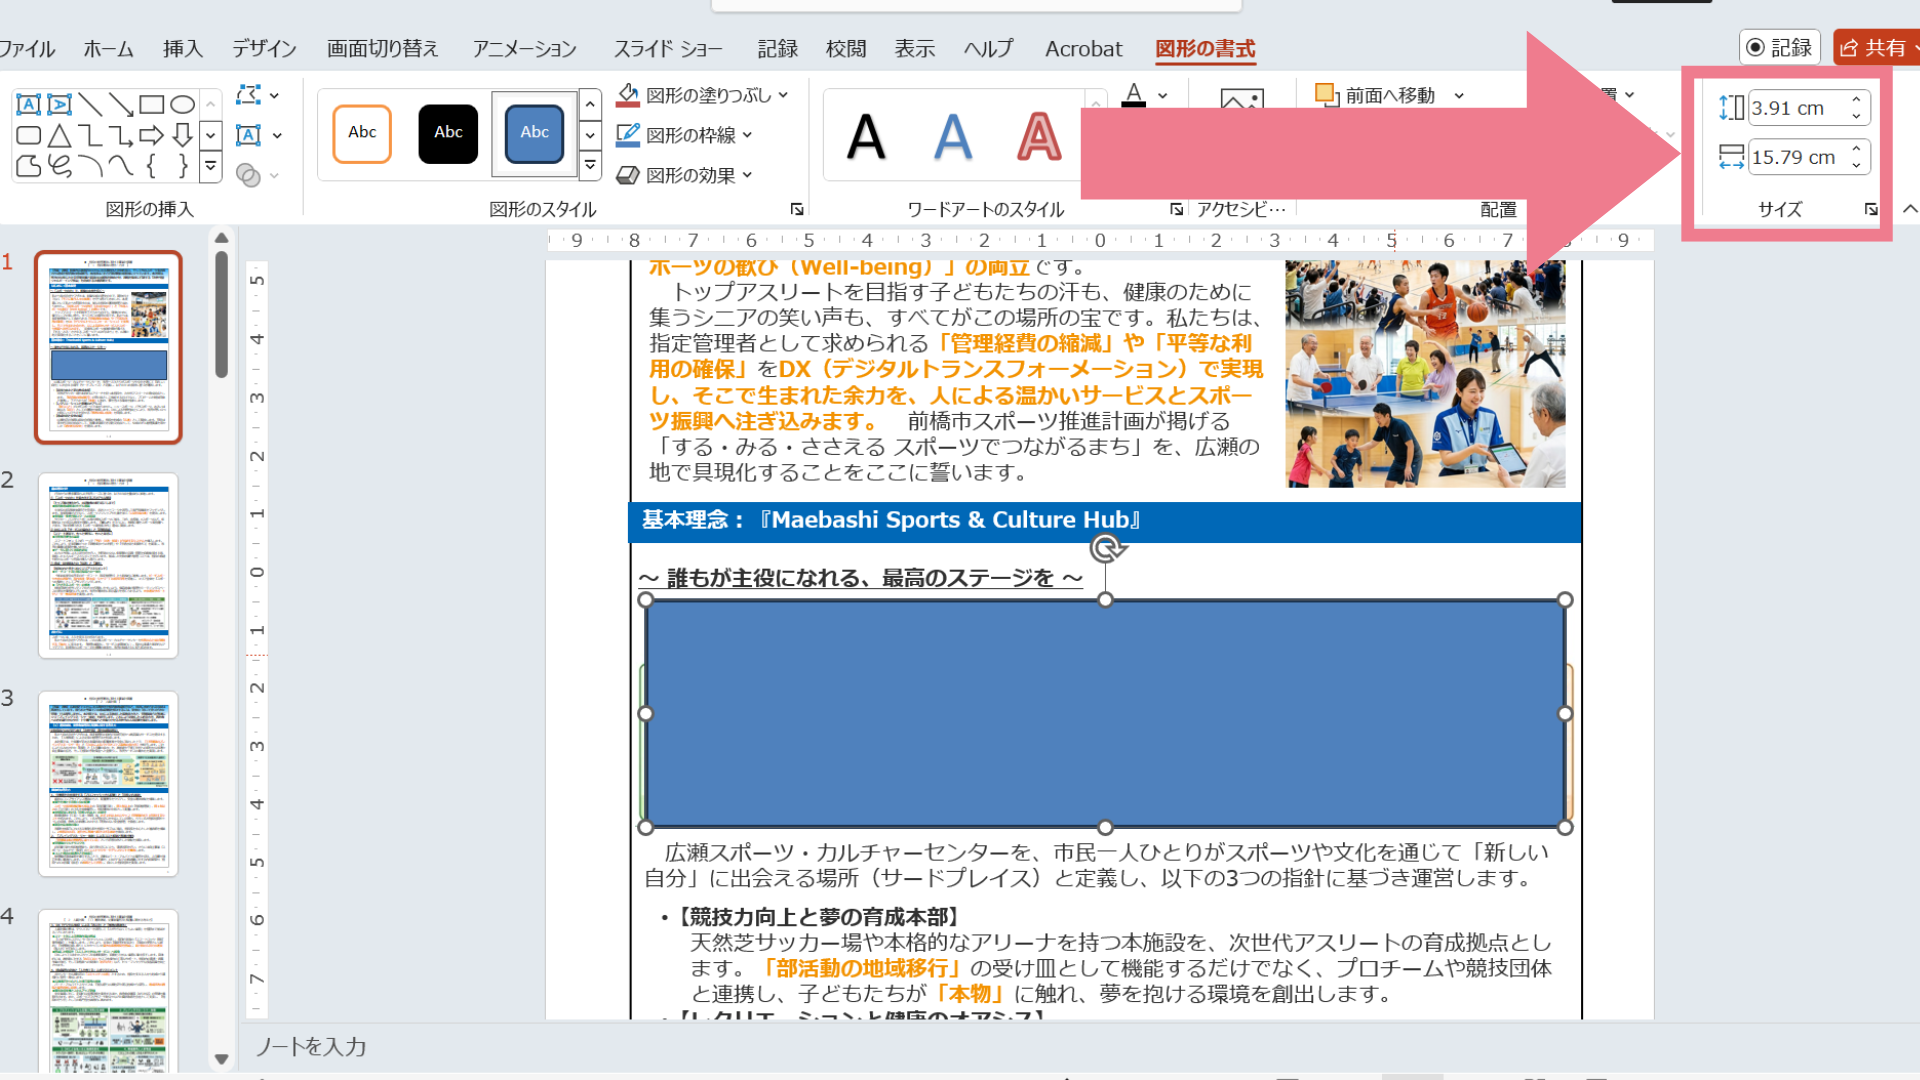Select slide 2 thumbnail
The image size is (1920, 1080).
[x=108, y=566]
